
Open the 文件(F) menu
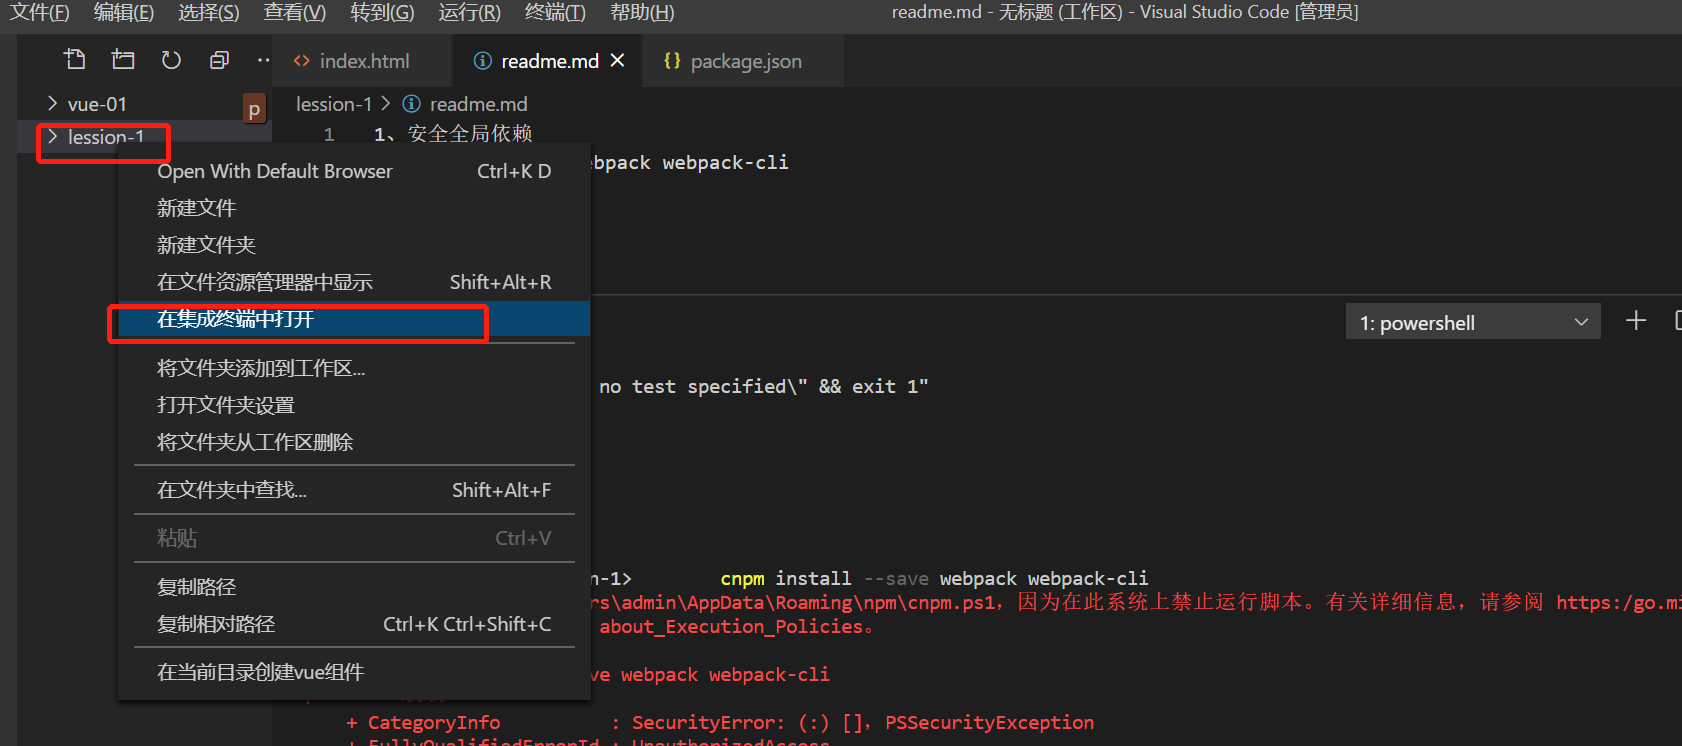(x=40, y=13)
